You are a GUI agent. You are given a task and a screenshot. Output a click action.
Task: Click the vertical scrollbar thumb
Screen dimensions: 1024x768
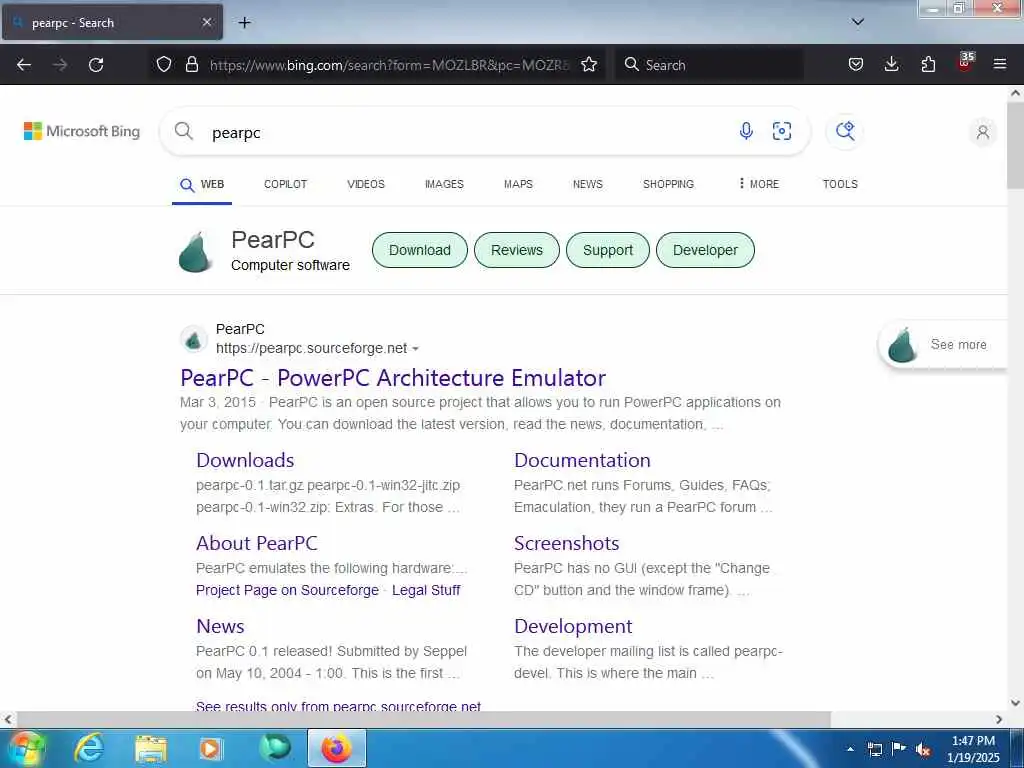click(1015, 144)
